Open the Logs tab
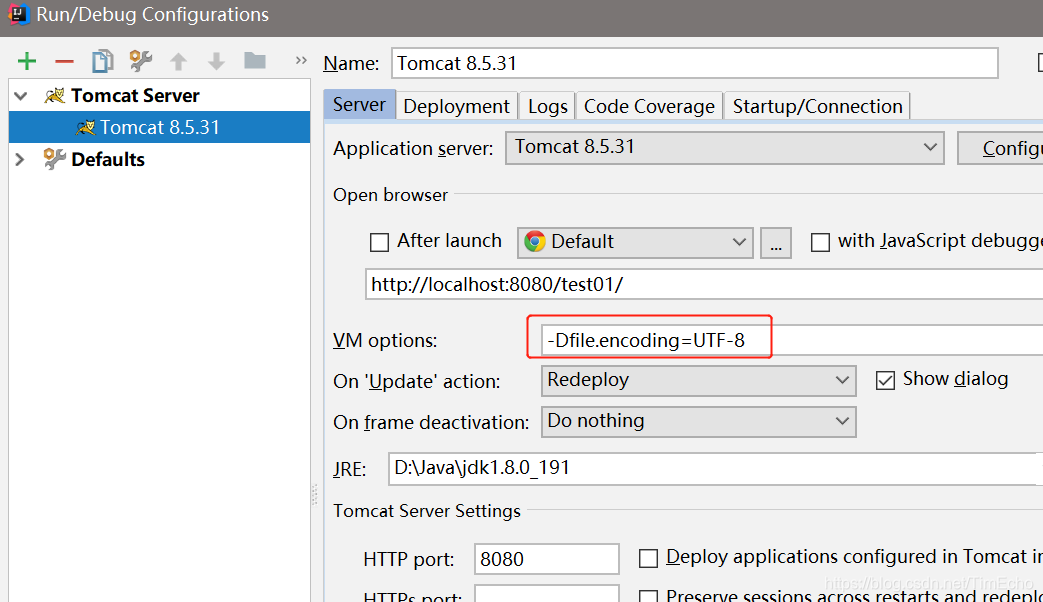Image resolution: width=1043 pixels, height=602 pixels. tap(547, 106)
